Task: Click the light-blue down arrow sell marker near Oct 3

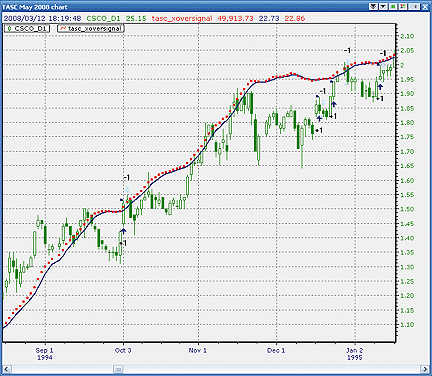Action: point(127,189)
